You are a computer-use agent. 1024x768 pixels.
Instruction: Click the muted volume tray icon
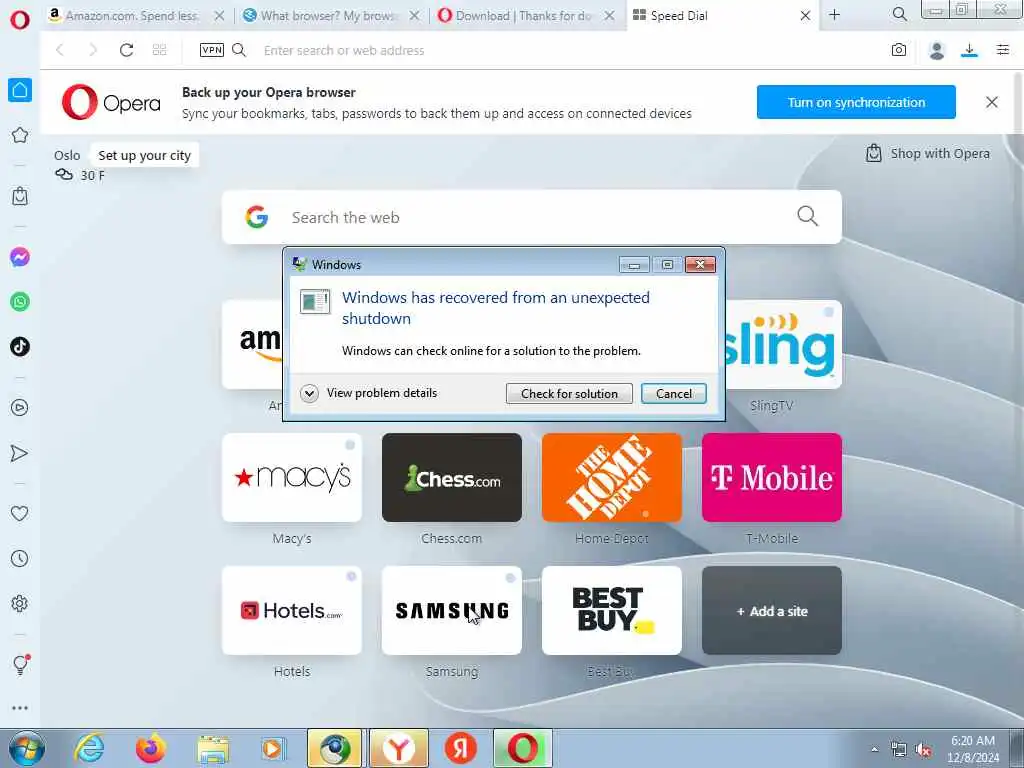[923, 750]
